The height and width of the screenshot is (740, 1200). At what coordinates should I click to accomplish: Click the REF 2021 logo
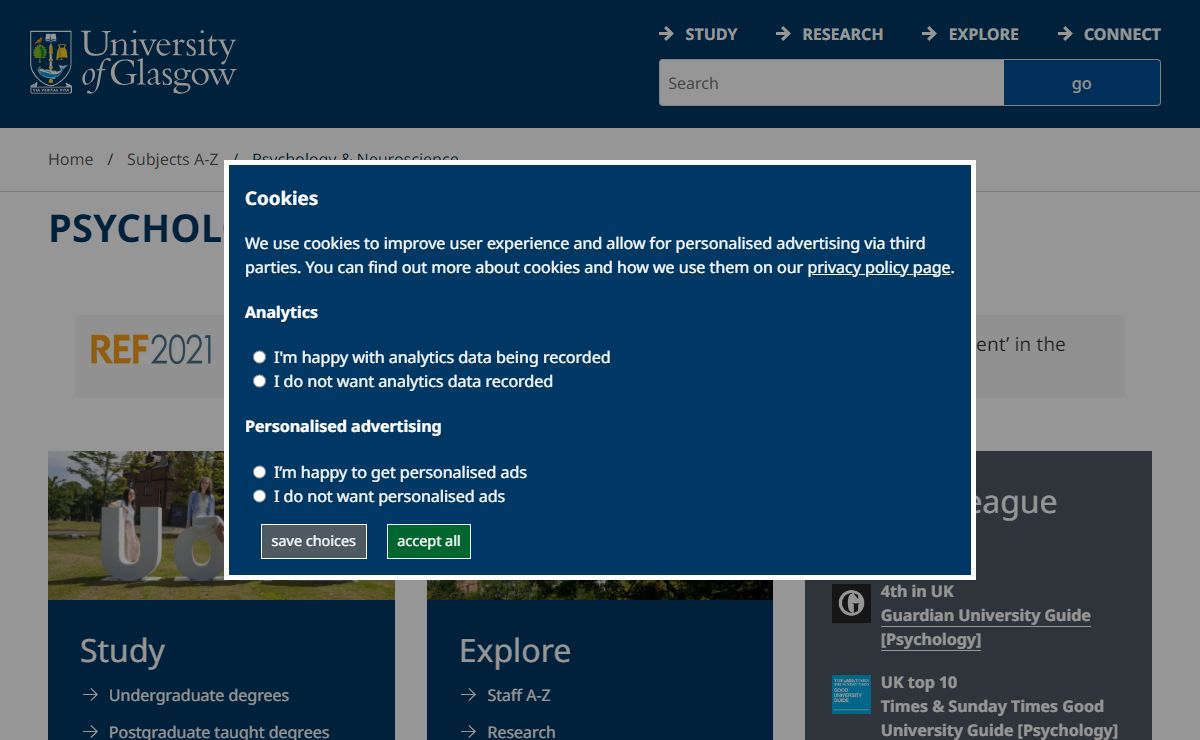click(151, 350)
